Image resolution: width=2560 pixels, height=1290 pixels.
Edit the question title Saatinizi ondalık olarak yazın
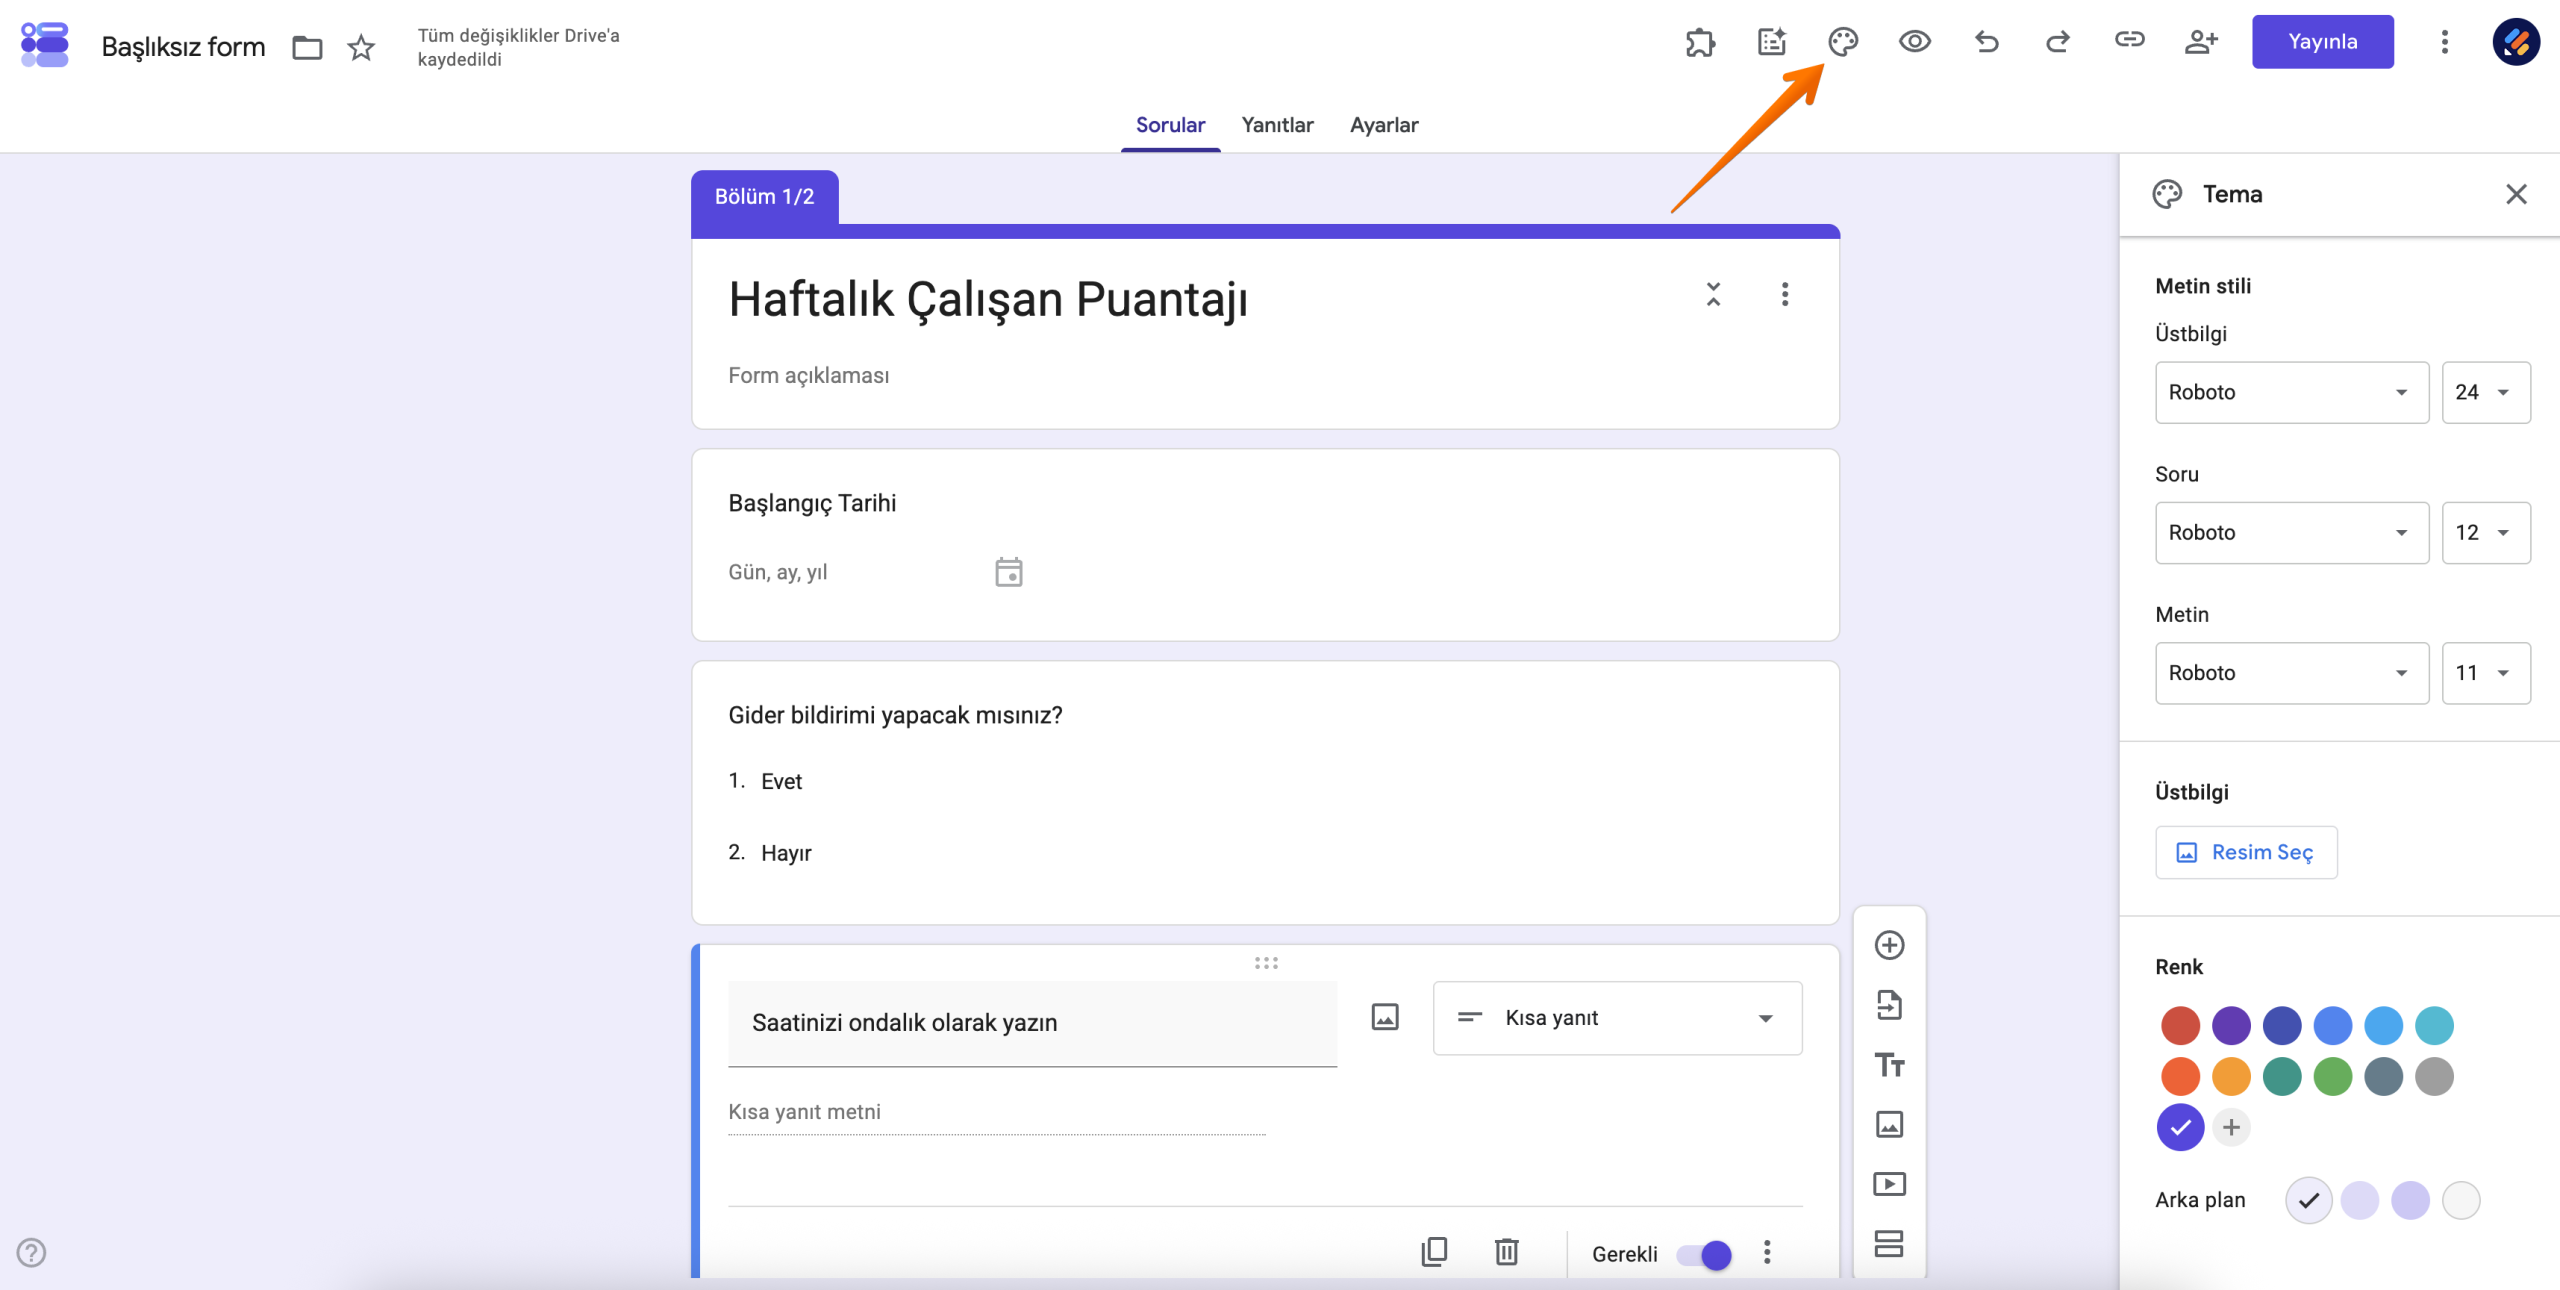[x=1032, y=1023]
